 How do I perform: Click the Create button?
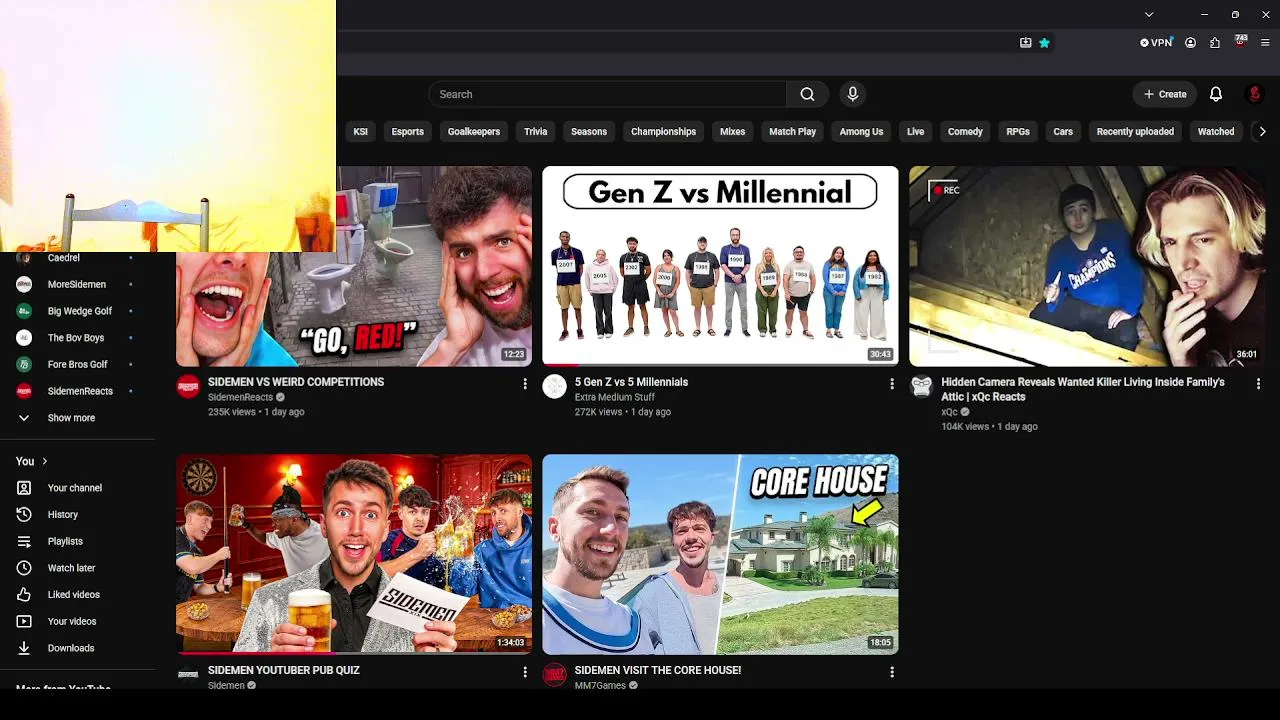(1165, 94)
